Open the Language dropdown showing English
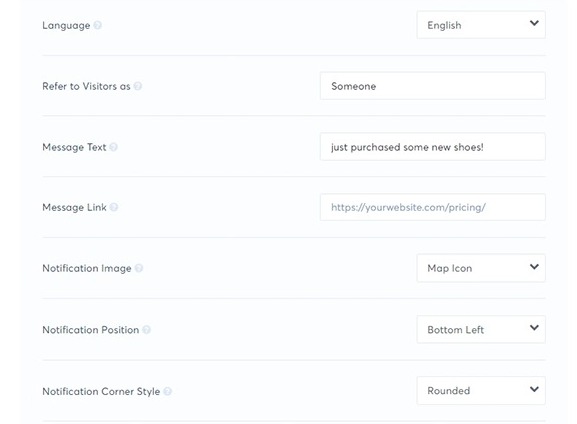Screen dimensions: 577x424 tap(481, 25)
